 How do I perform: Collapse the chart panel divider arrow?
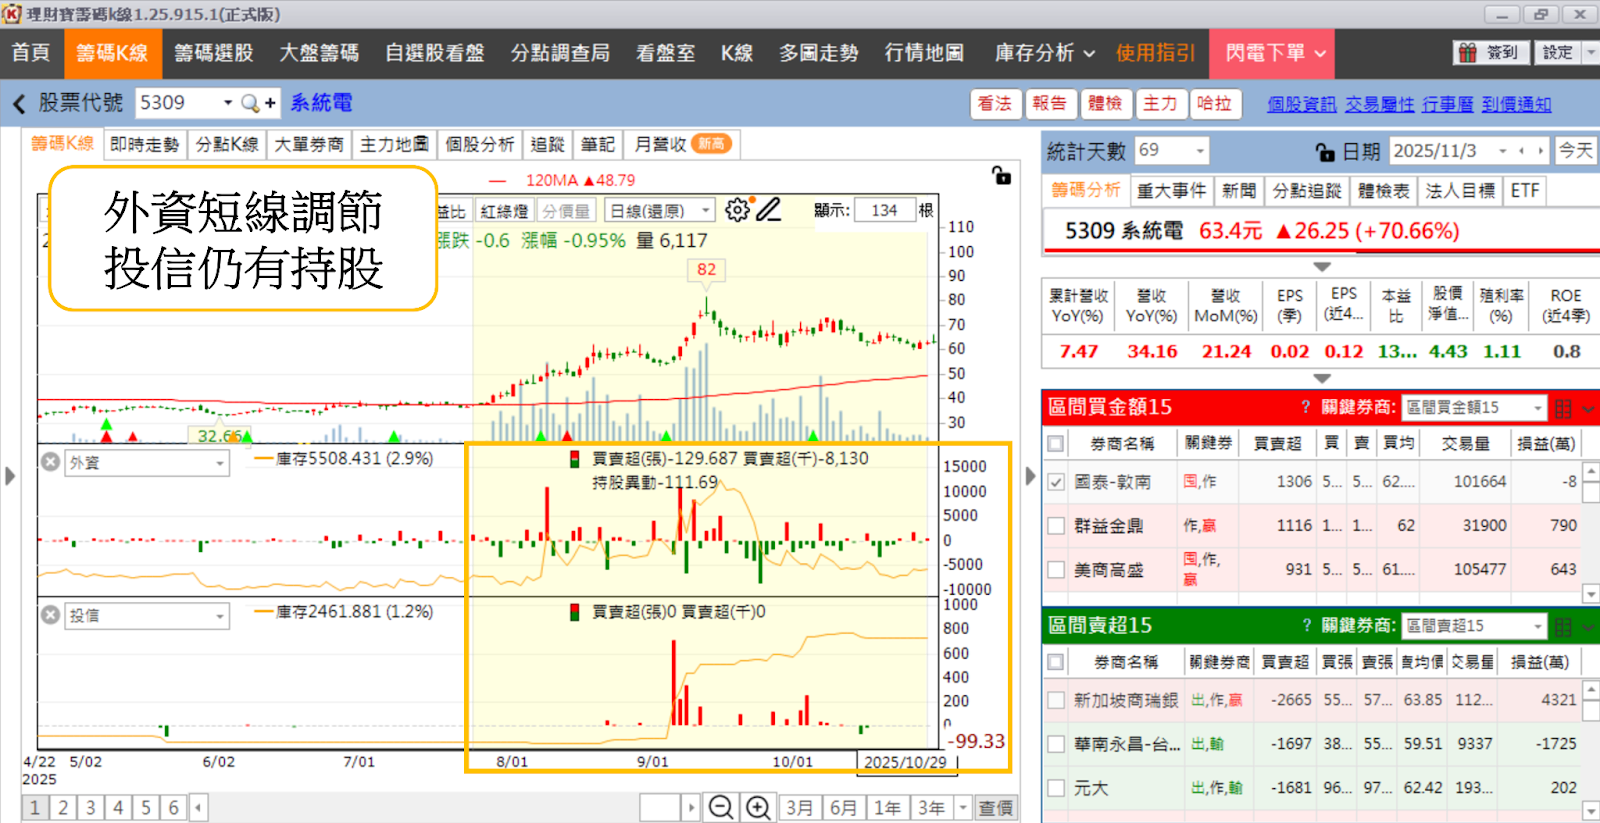point(1031,476)
